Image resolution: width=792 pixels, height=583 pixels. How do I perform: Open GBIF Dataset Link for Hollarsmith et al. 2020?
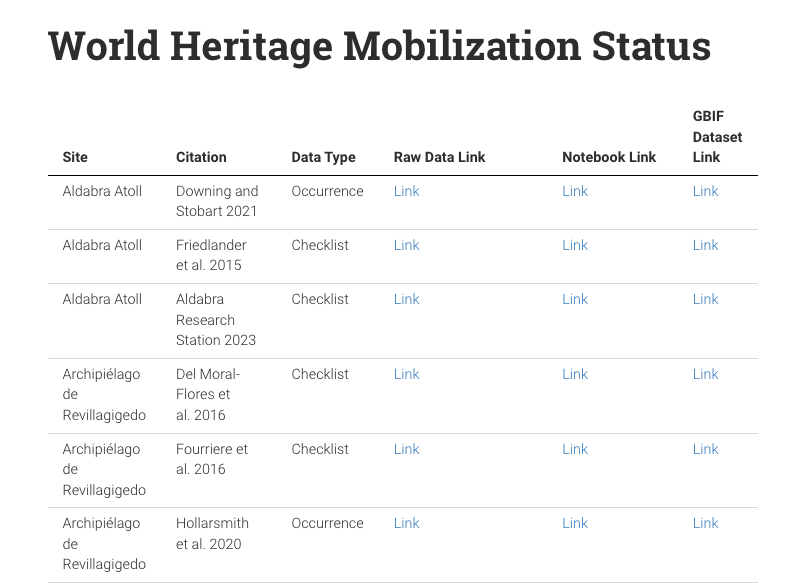(x=705, y=523)
